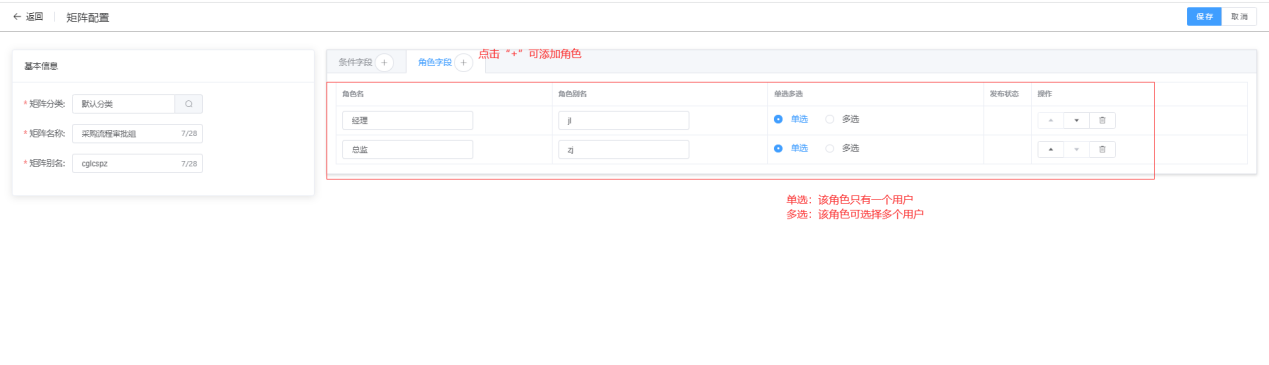Click the 矩阵名称 input field

coord(137,133)
